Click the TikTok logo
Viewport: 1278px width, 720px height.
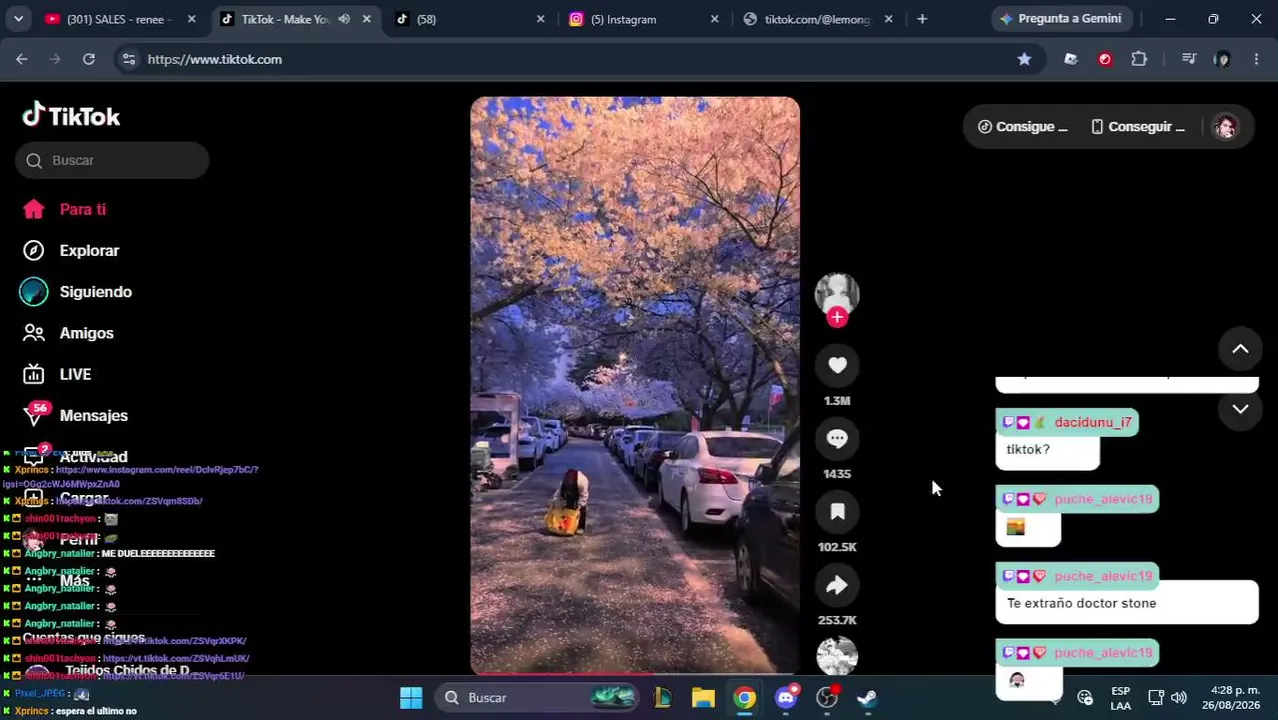tap(71, 116)
